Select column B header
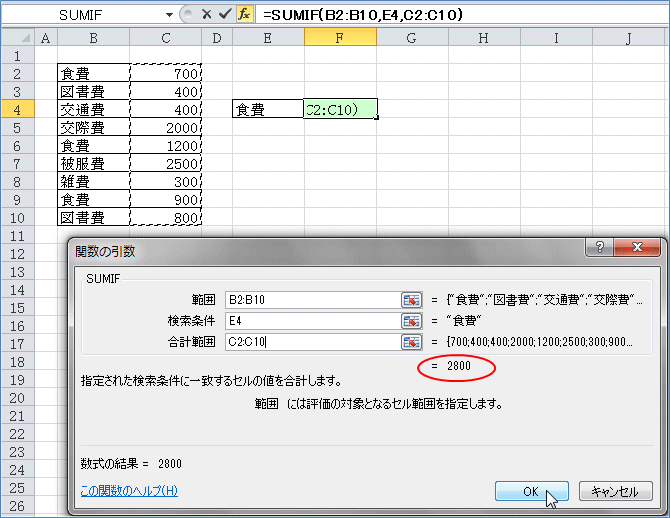The image size is (670, 518). coord(94,38)
